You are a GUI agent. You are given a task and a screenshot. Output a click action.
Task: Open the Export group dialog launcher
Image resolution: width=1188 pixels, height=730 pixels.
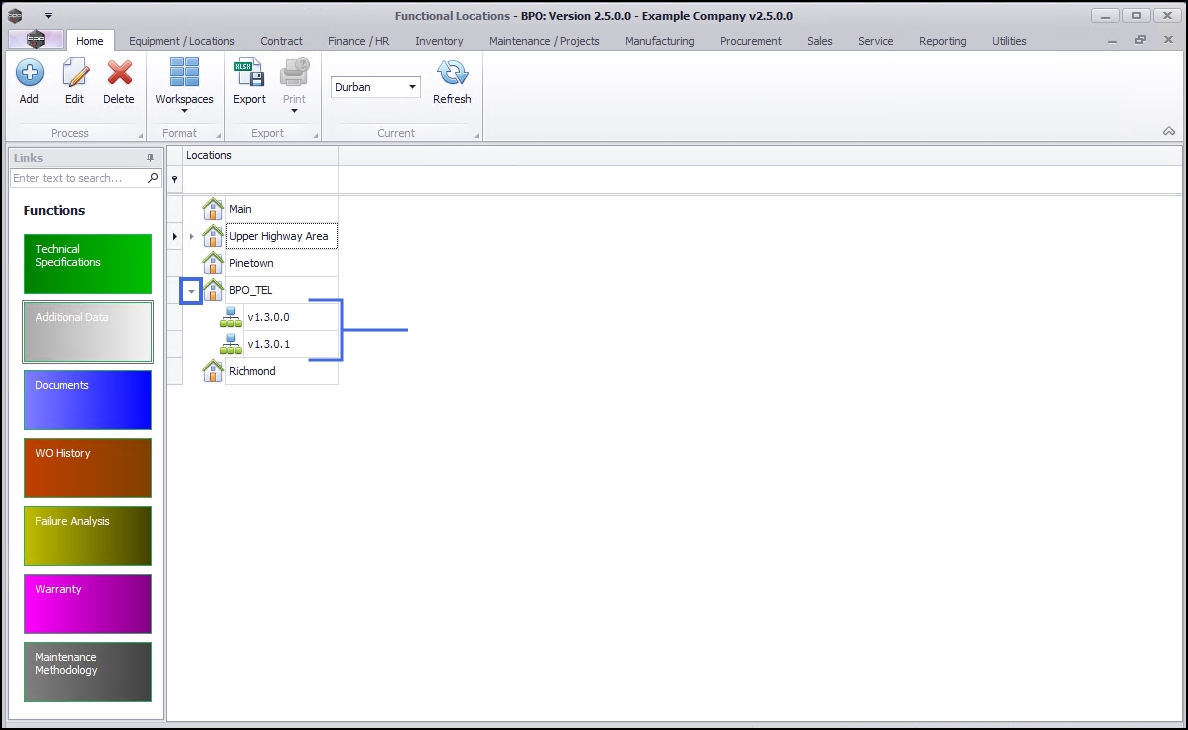(316, 136)
